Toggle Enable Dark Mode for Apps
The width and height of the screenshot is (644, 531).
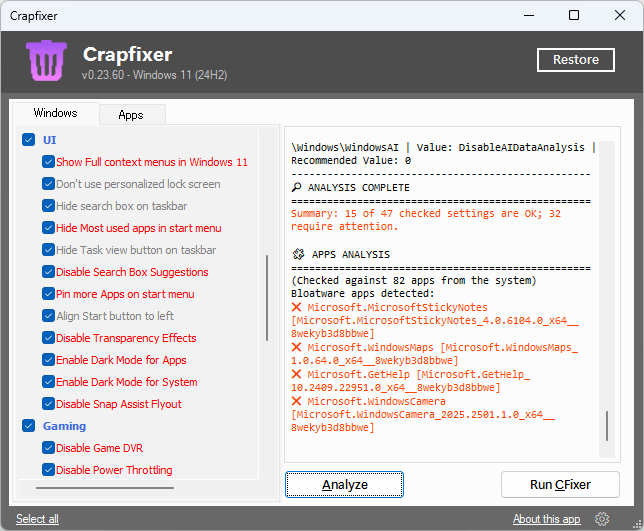(48, 360)
